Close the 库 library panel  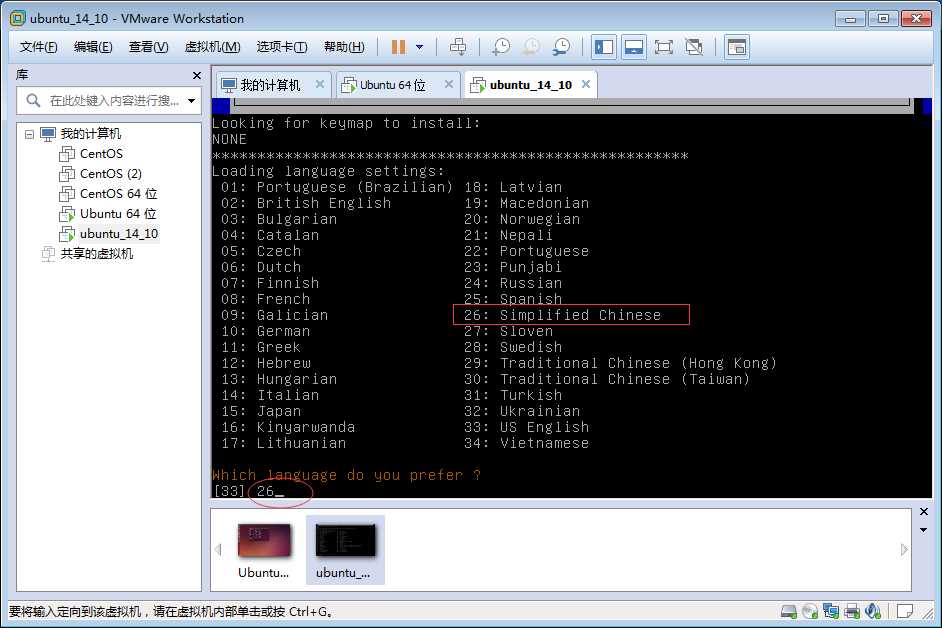[x=196, y=75]
